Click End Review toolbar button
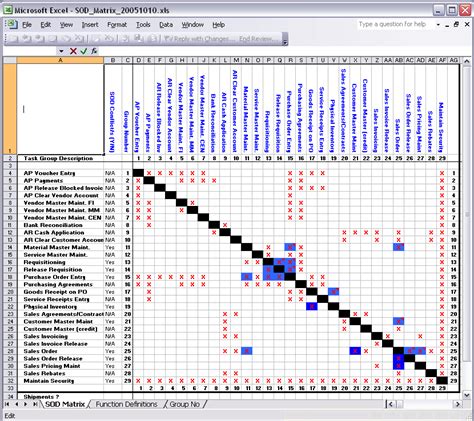 (x=259, y=39)
